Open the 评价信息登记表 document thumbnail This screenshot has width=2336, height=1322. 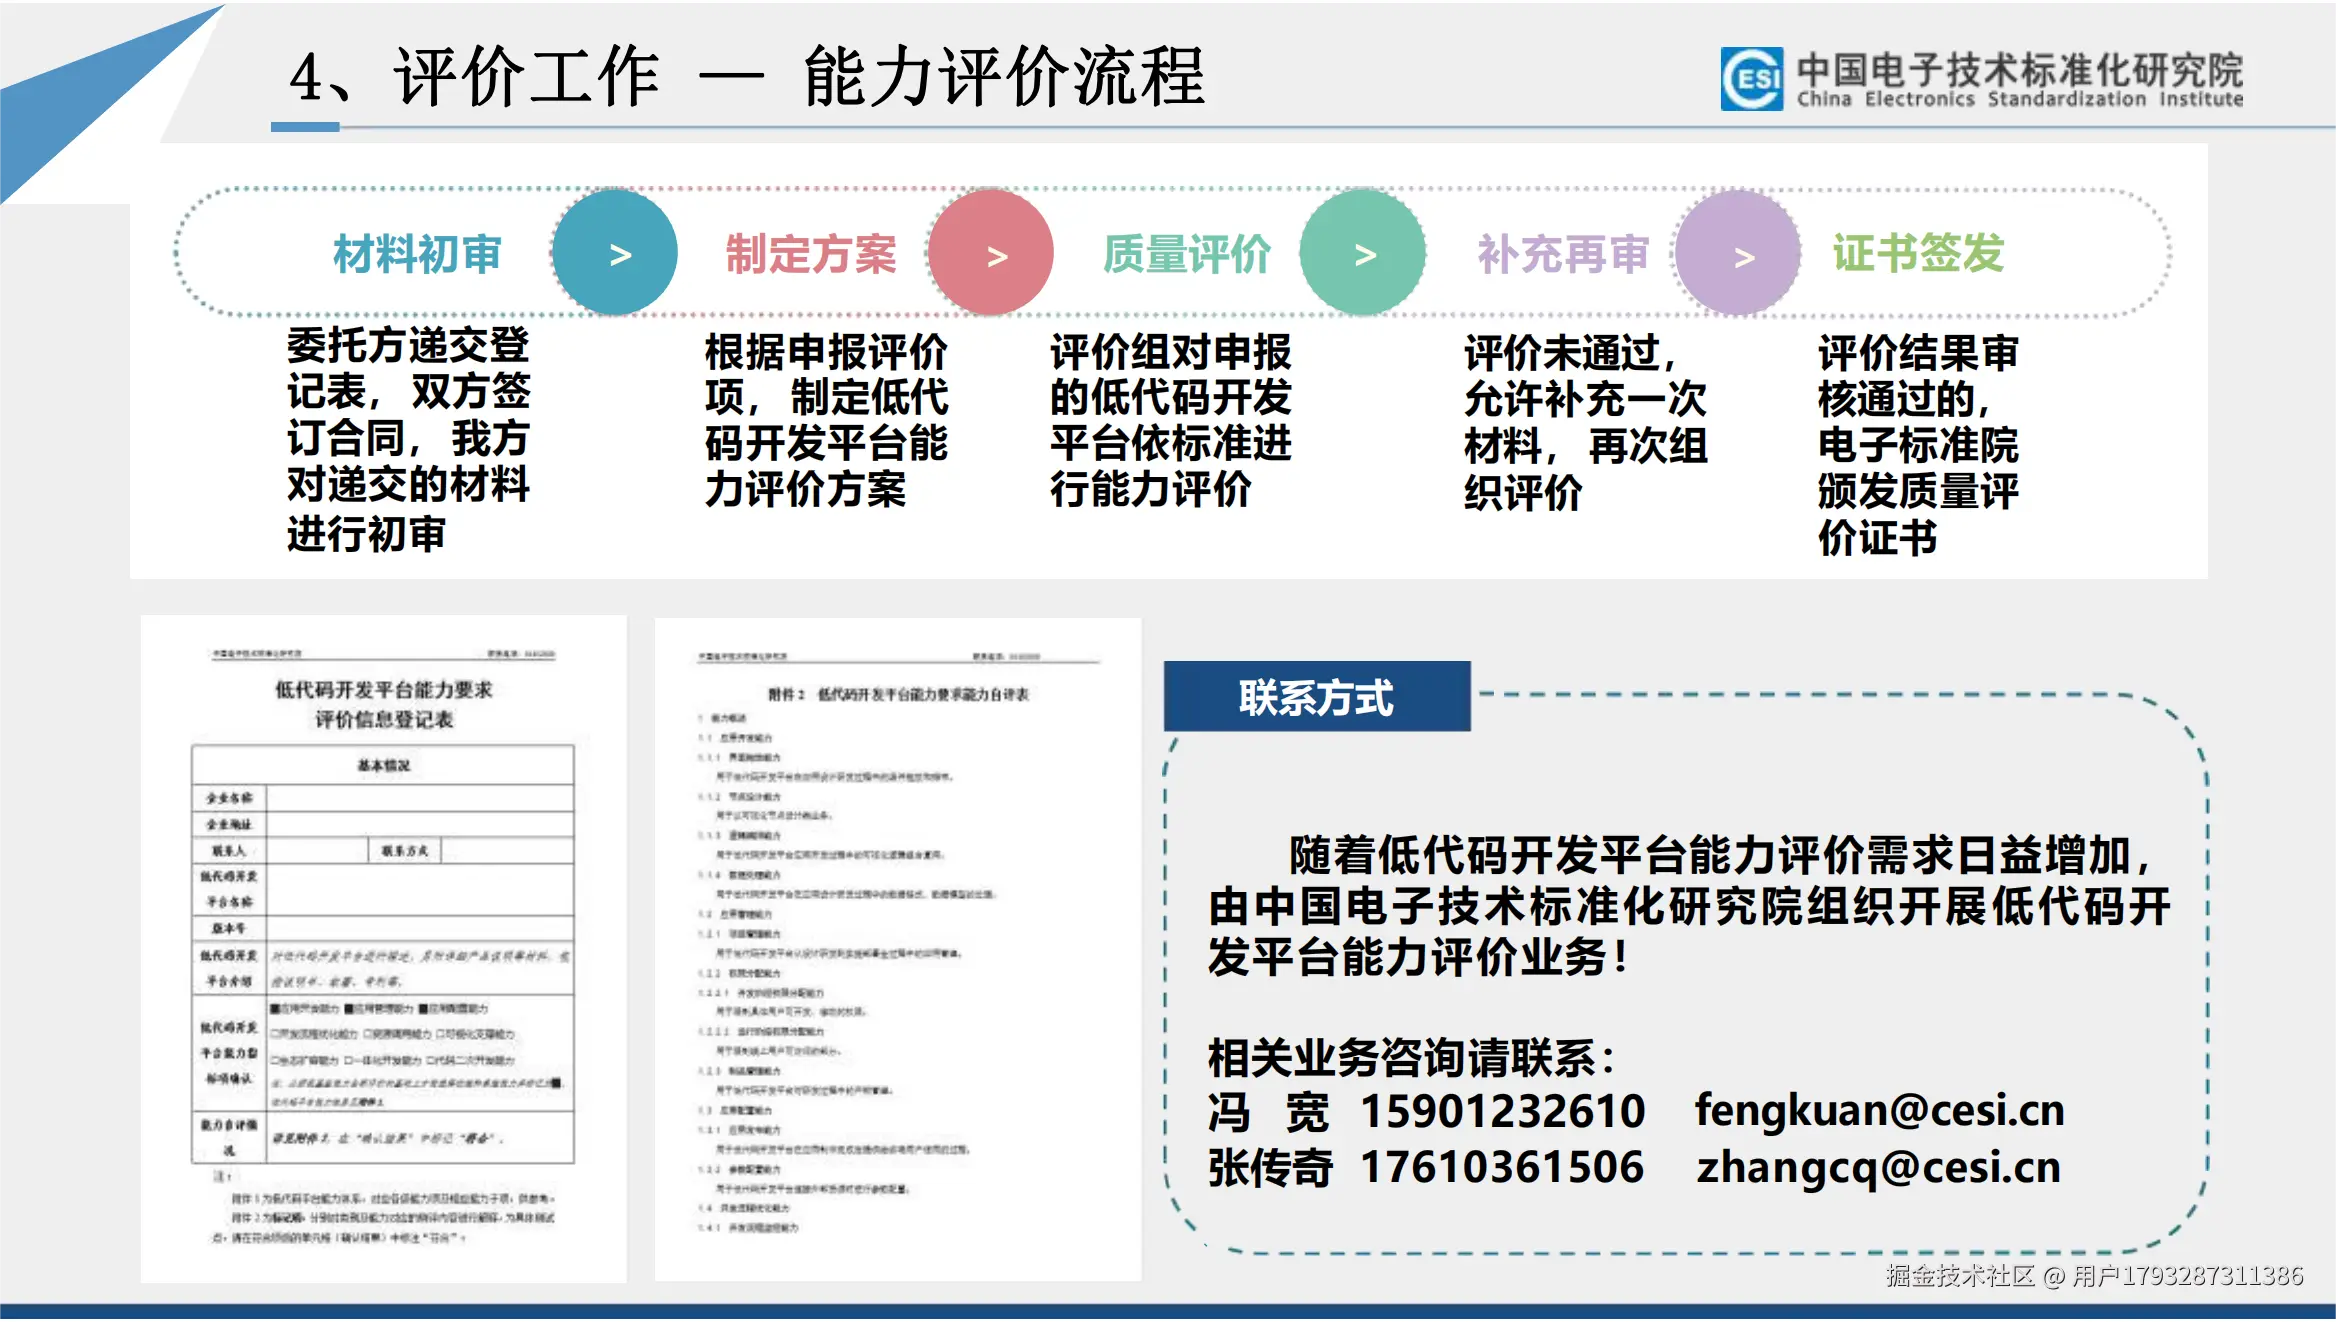tap(385, 950)
